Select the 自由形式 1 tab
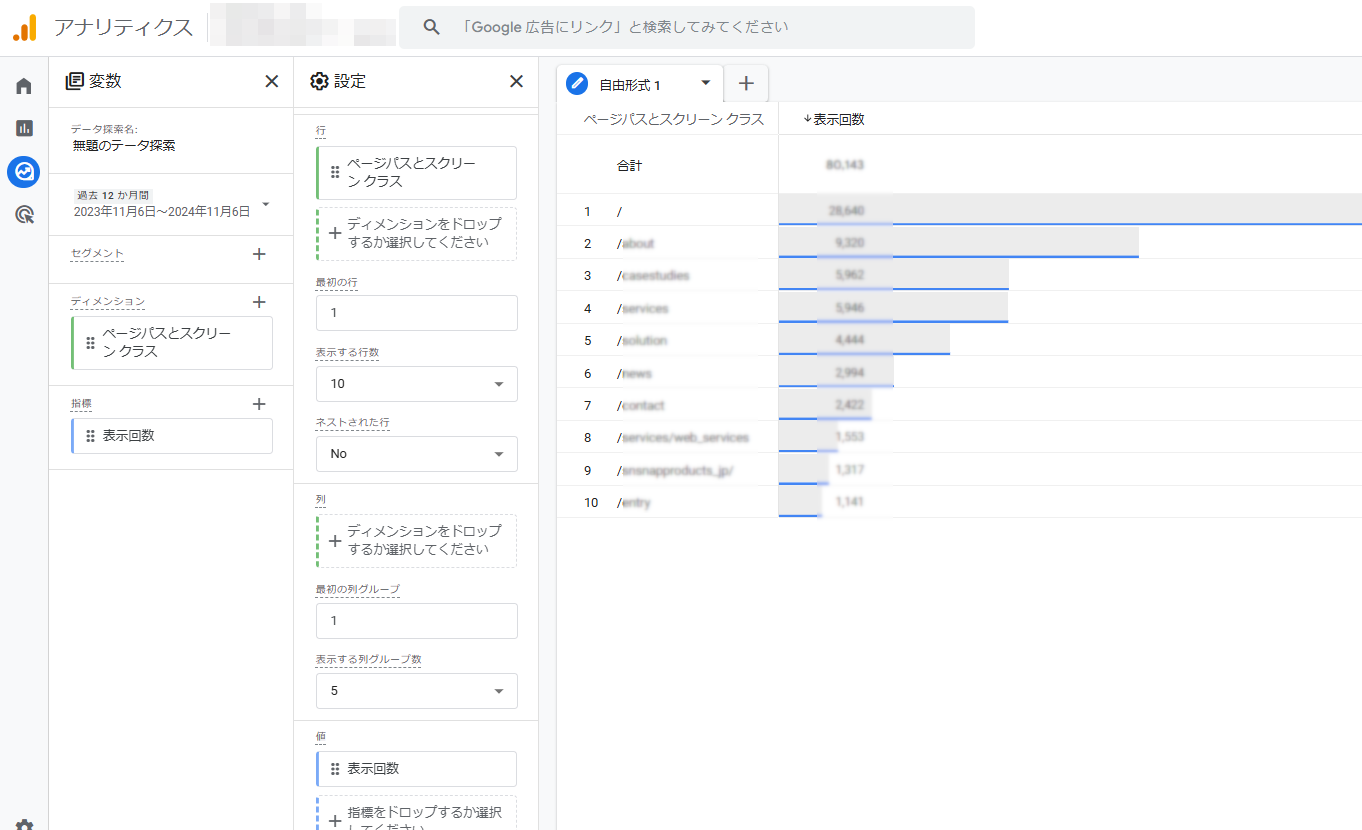The height and width of the screenshot is (830, 1362). pyautogui.click(x=641, y=84)
